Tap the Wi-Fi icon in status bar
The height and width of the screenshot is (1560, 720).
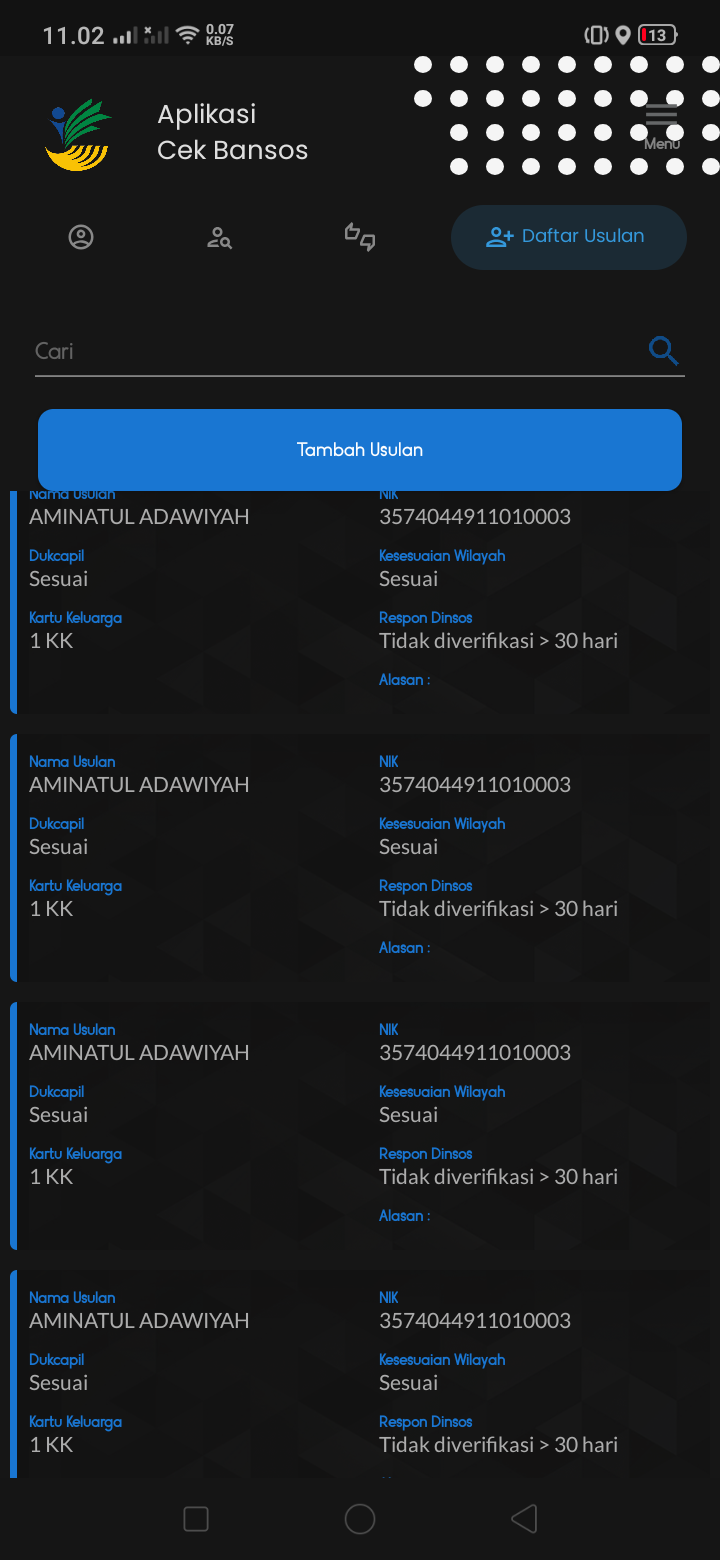point(187,36)
